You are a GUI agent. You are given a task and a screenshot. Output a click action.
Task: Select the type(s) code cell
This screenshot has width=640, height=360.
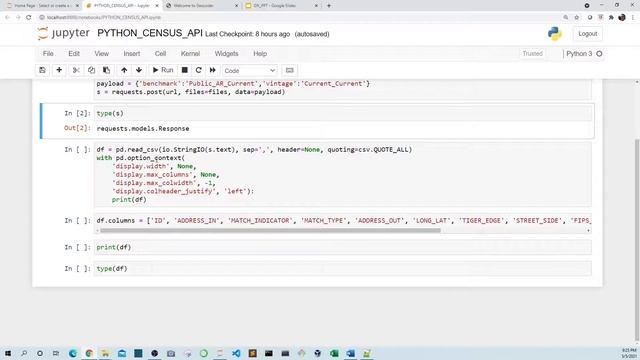pos(343,113)
